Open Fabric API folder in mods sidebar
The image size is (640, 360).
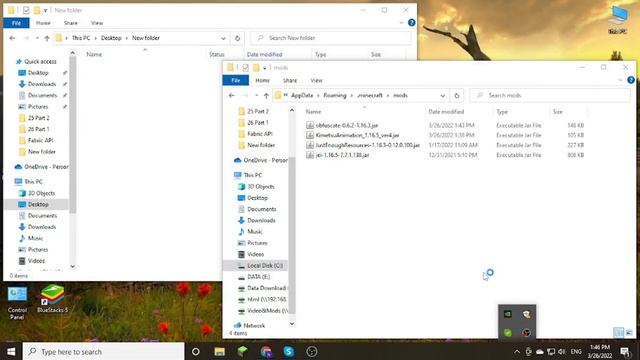(260, 134)
